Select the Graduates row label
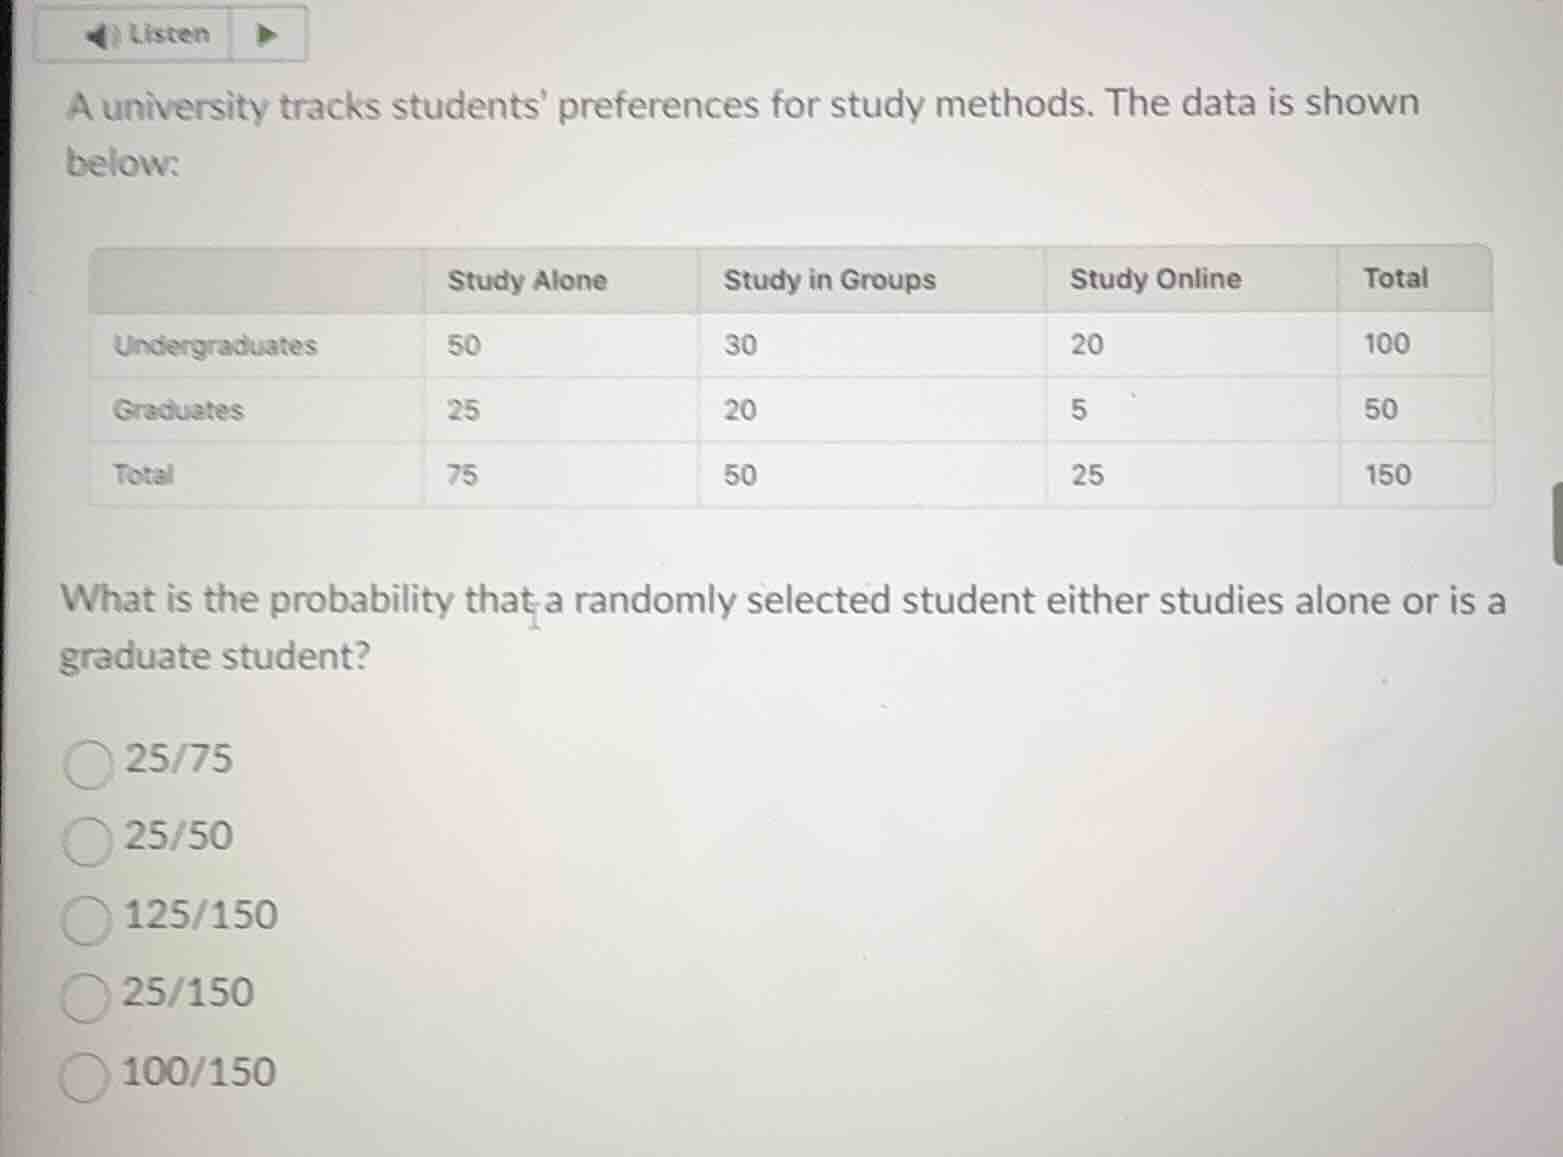1563x1157 pixels. coord(178,410)
